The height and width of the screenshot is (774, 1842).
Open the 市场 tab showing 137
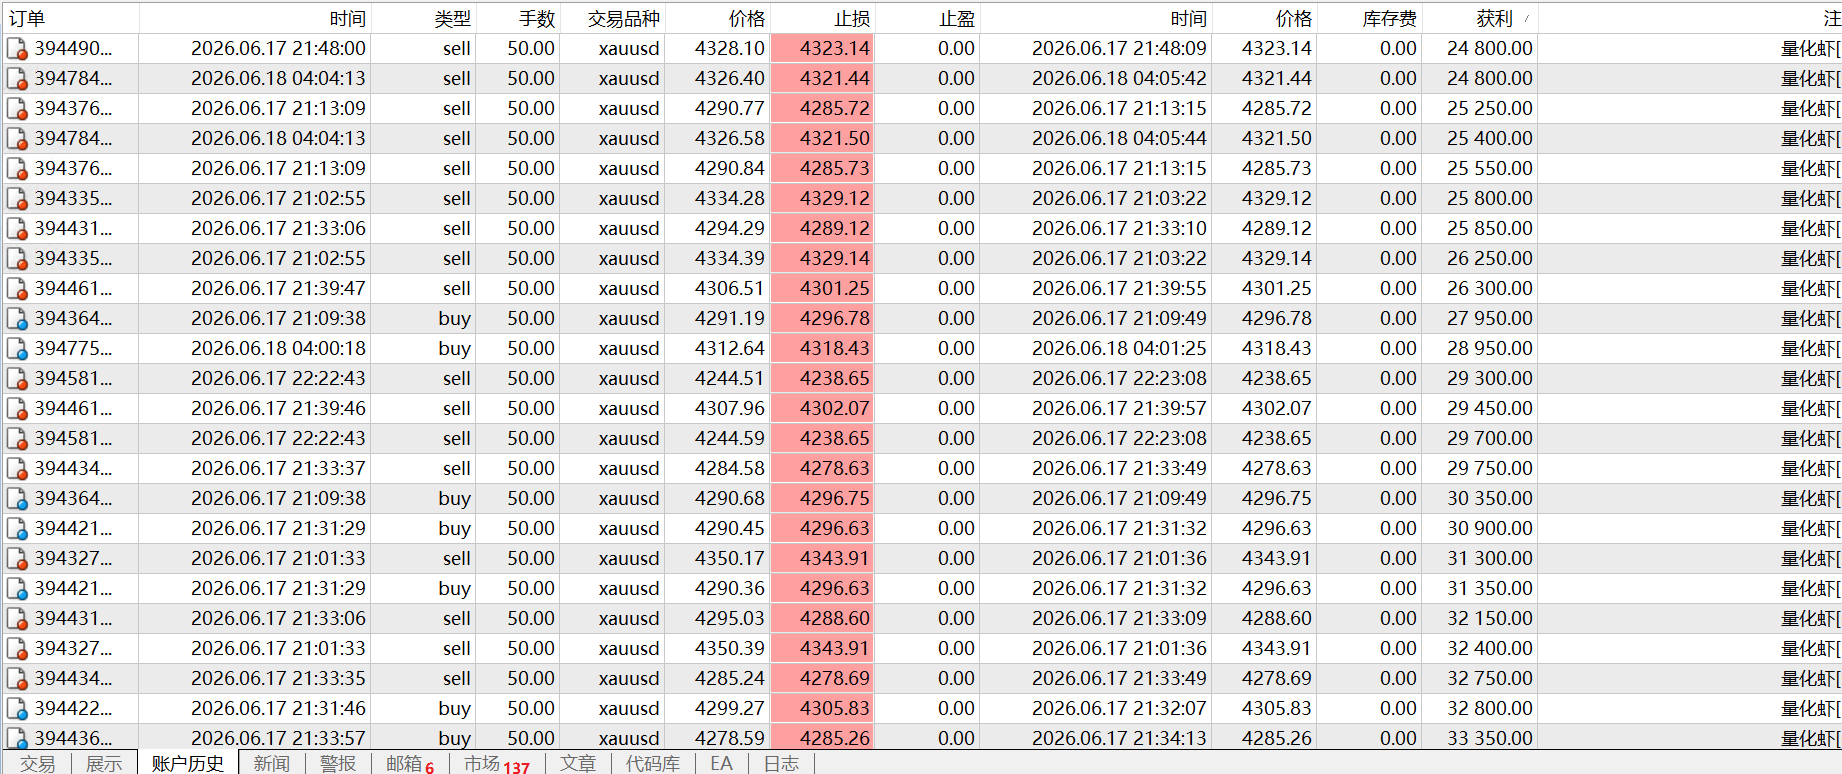[496, 763]
